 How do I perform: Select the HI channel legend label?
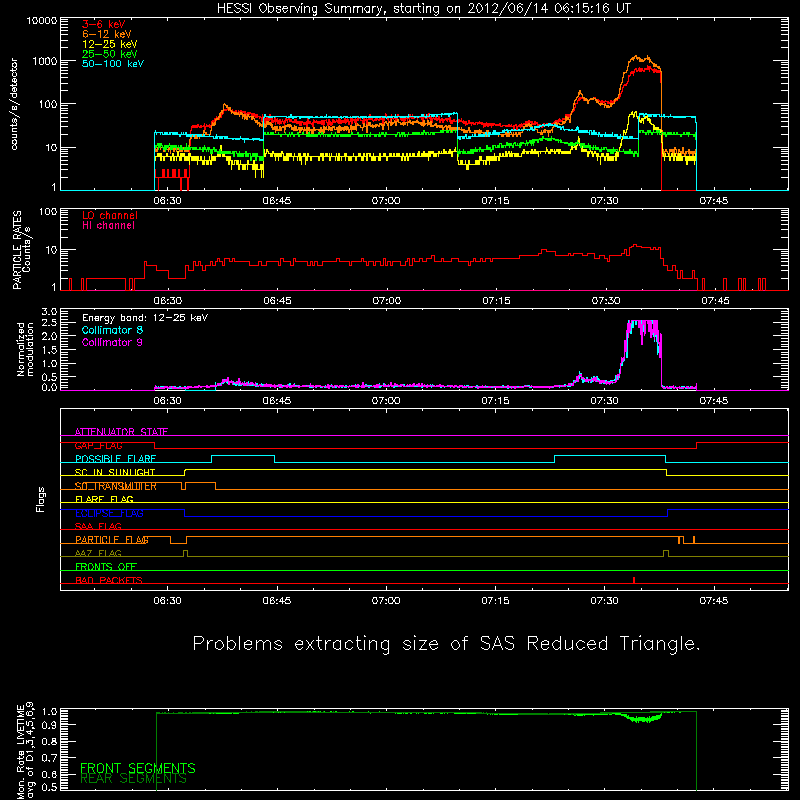[108, 226]
